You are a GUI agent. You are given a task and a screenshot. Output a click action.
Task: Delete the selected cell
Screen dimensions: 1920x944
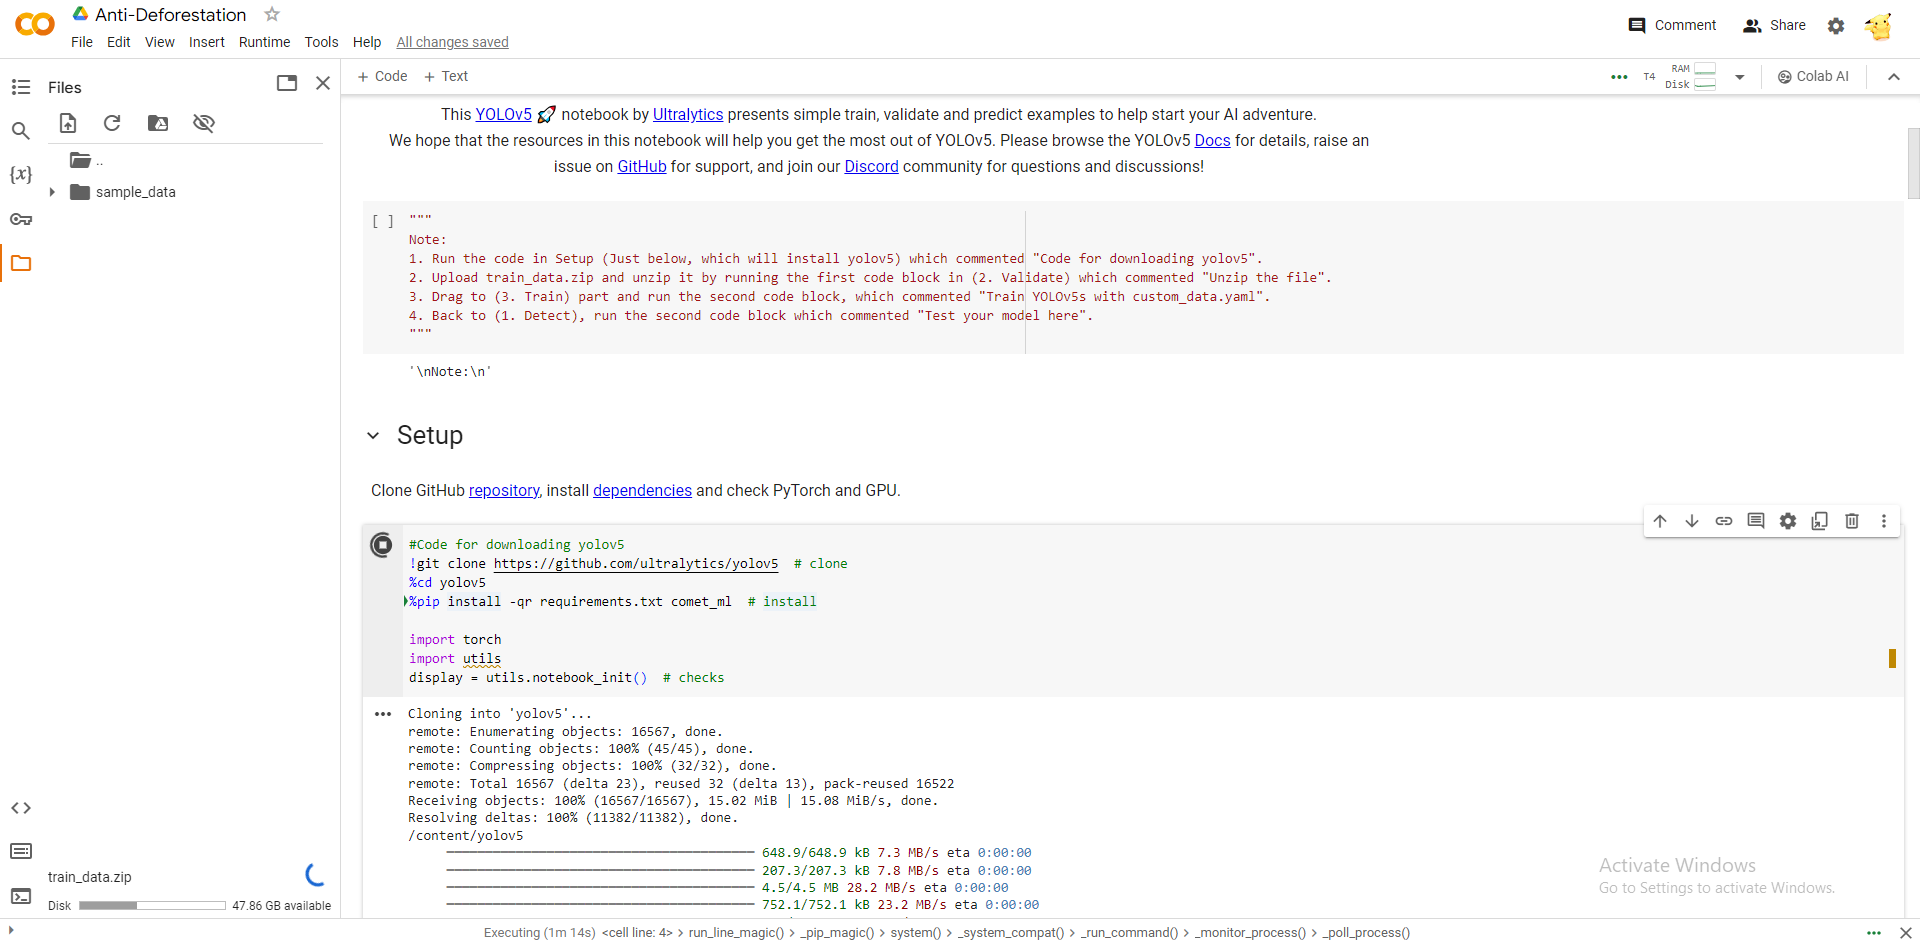1852,521
